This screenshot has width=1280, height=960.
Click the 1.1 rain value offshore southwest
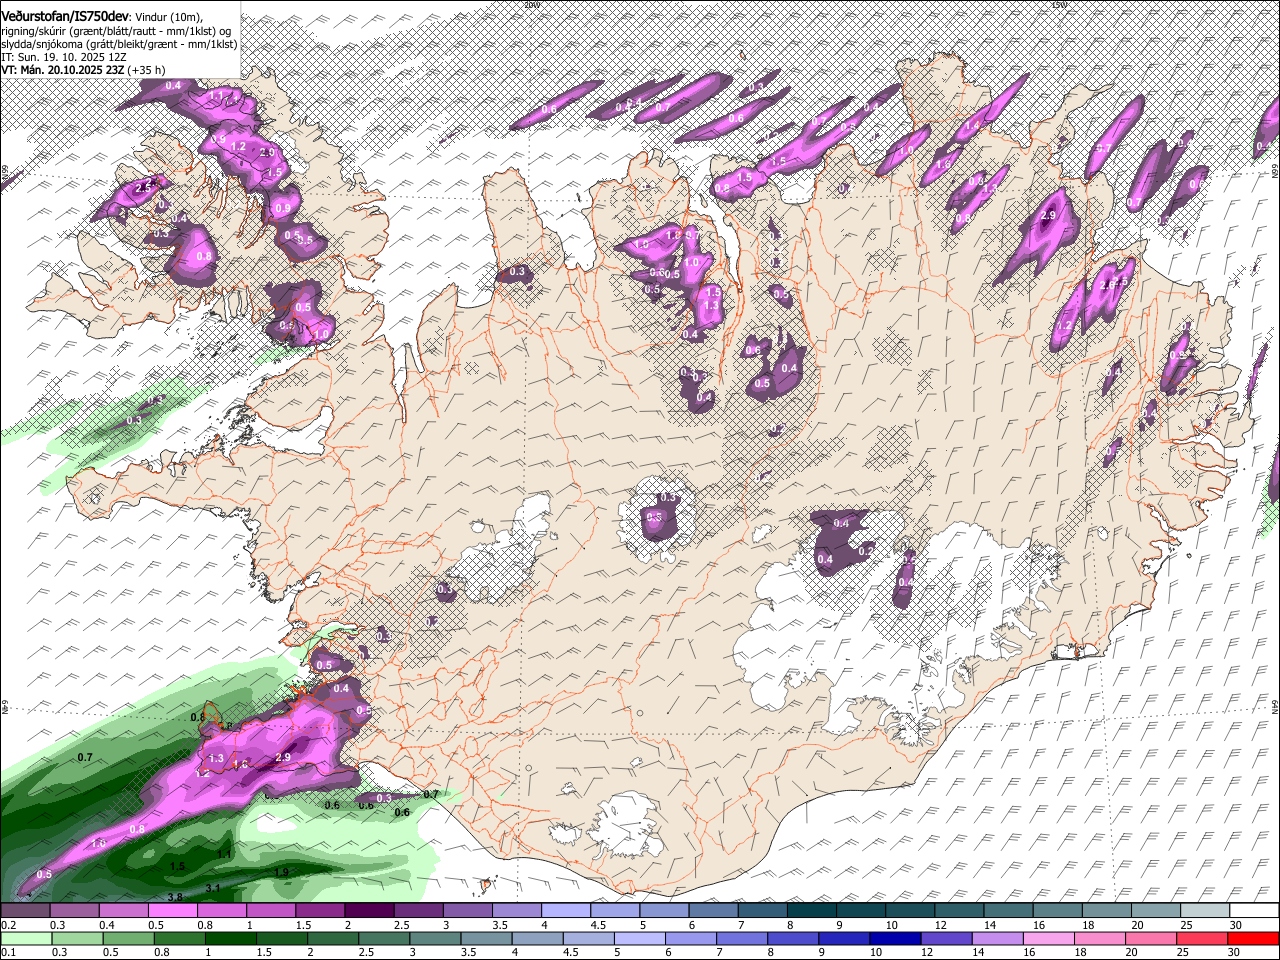(x=224, y=854)
